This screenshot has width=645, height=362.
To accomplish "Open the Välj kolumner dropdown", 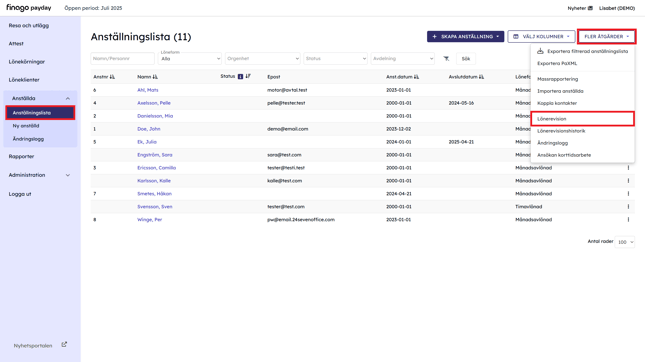I will pyautogui.click(x=541, y=37).
